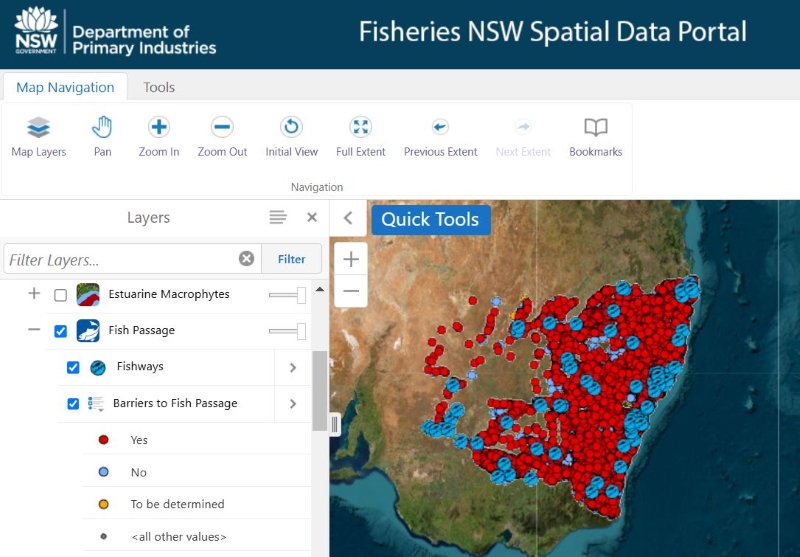Uncheck the Barriers to Fish Passage checkbox
800x557 pixels.
(73, 403)
